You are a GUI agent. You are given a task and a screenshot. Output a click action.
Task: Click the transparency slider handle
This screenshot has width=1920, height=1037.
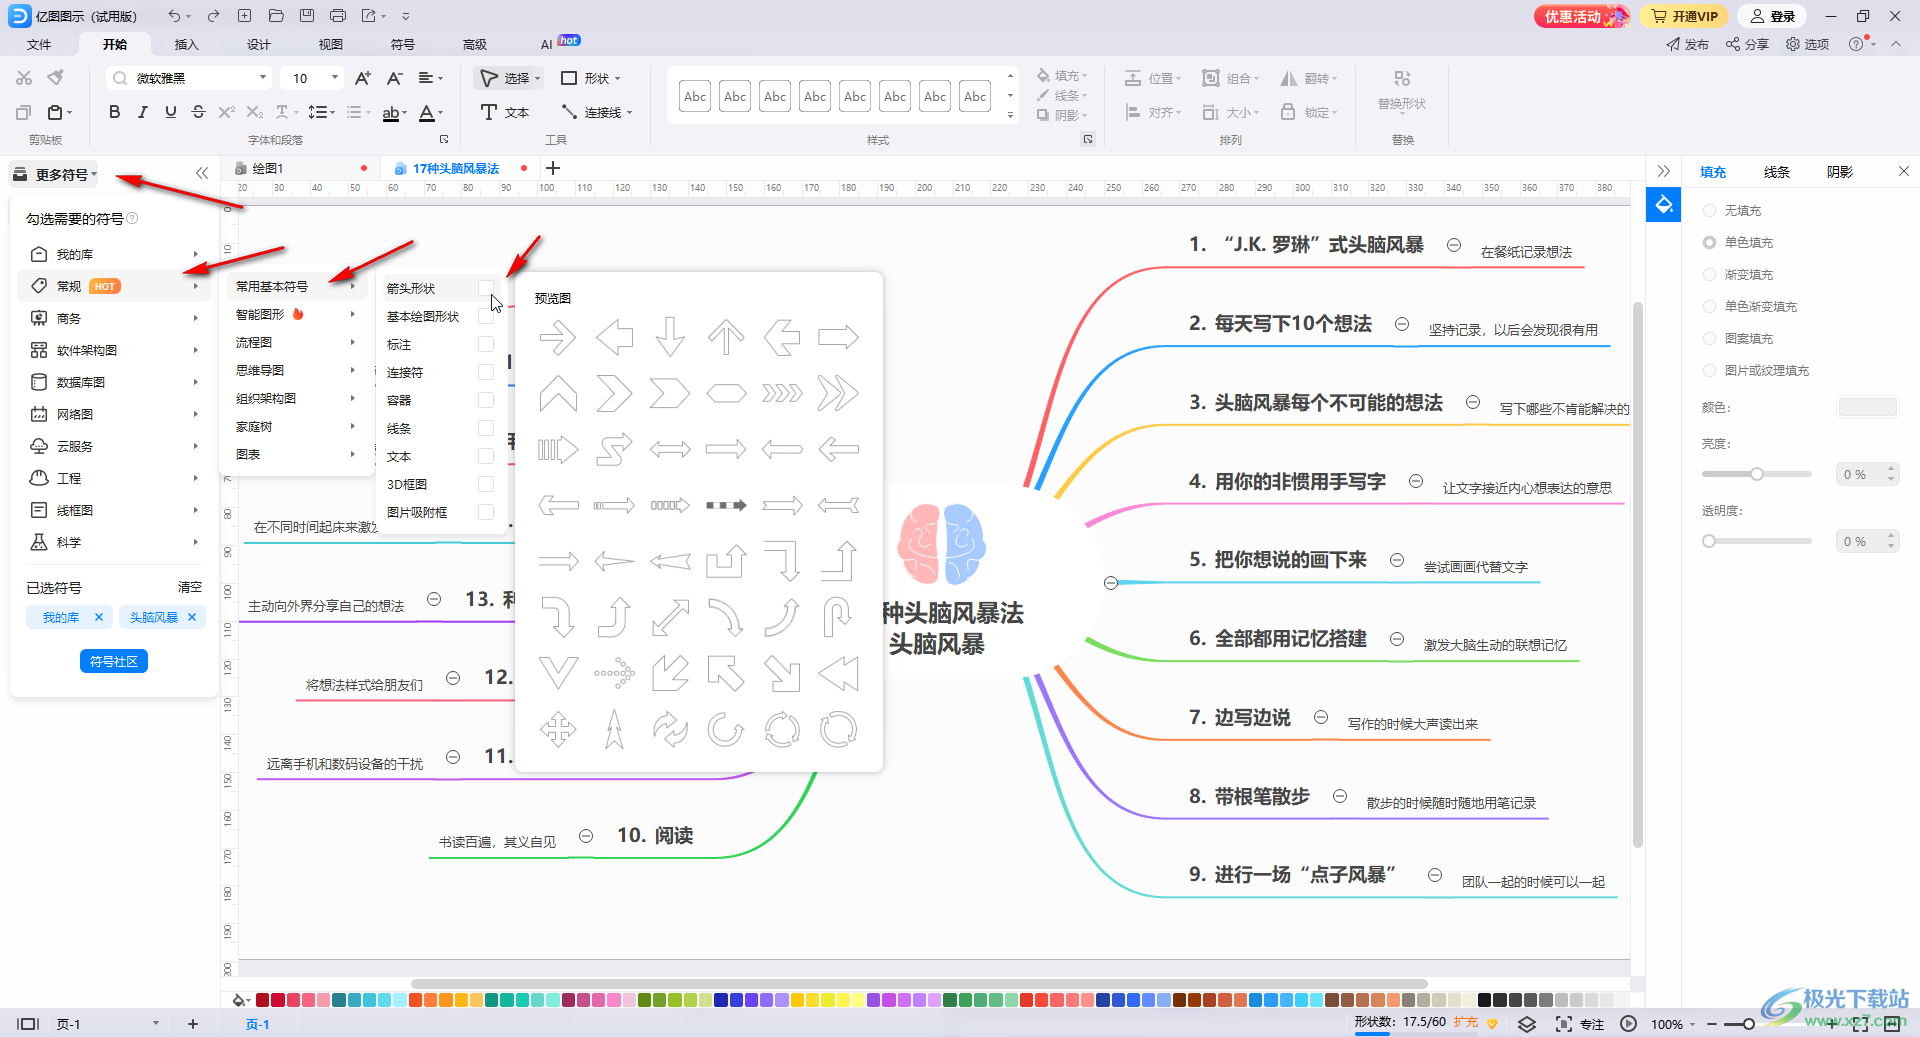click(x=1709, y=541)
